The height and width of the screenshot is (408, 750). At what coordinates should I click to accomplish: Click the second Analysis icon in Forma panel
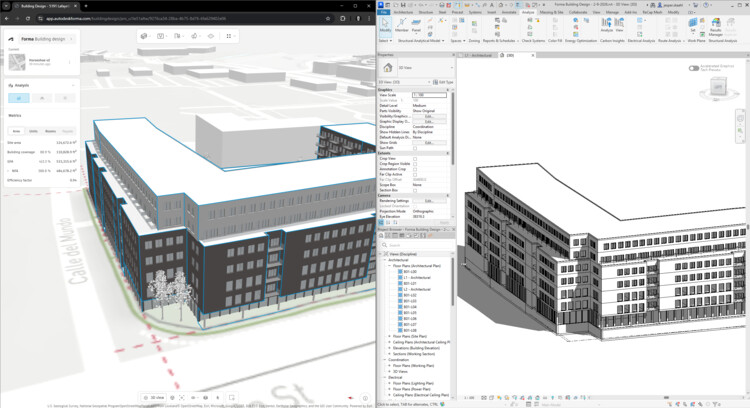pyautogui.click(x=42, y=98)
